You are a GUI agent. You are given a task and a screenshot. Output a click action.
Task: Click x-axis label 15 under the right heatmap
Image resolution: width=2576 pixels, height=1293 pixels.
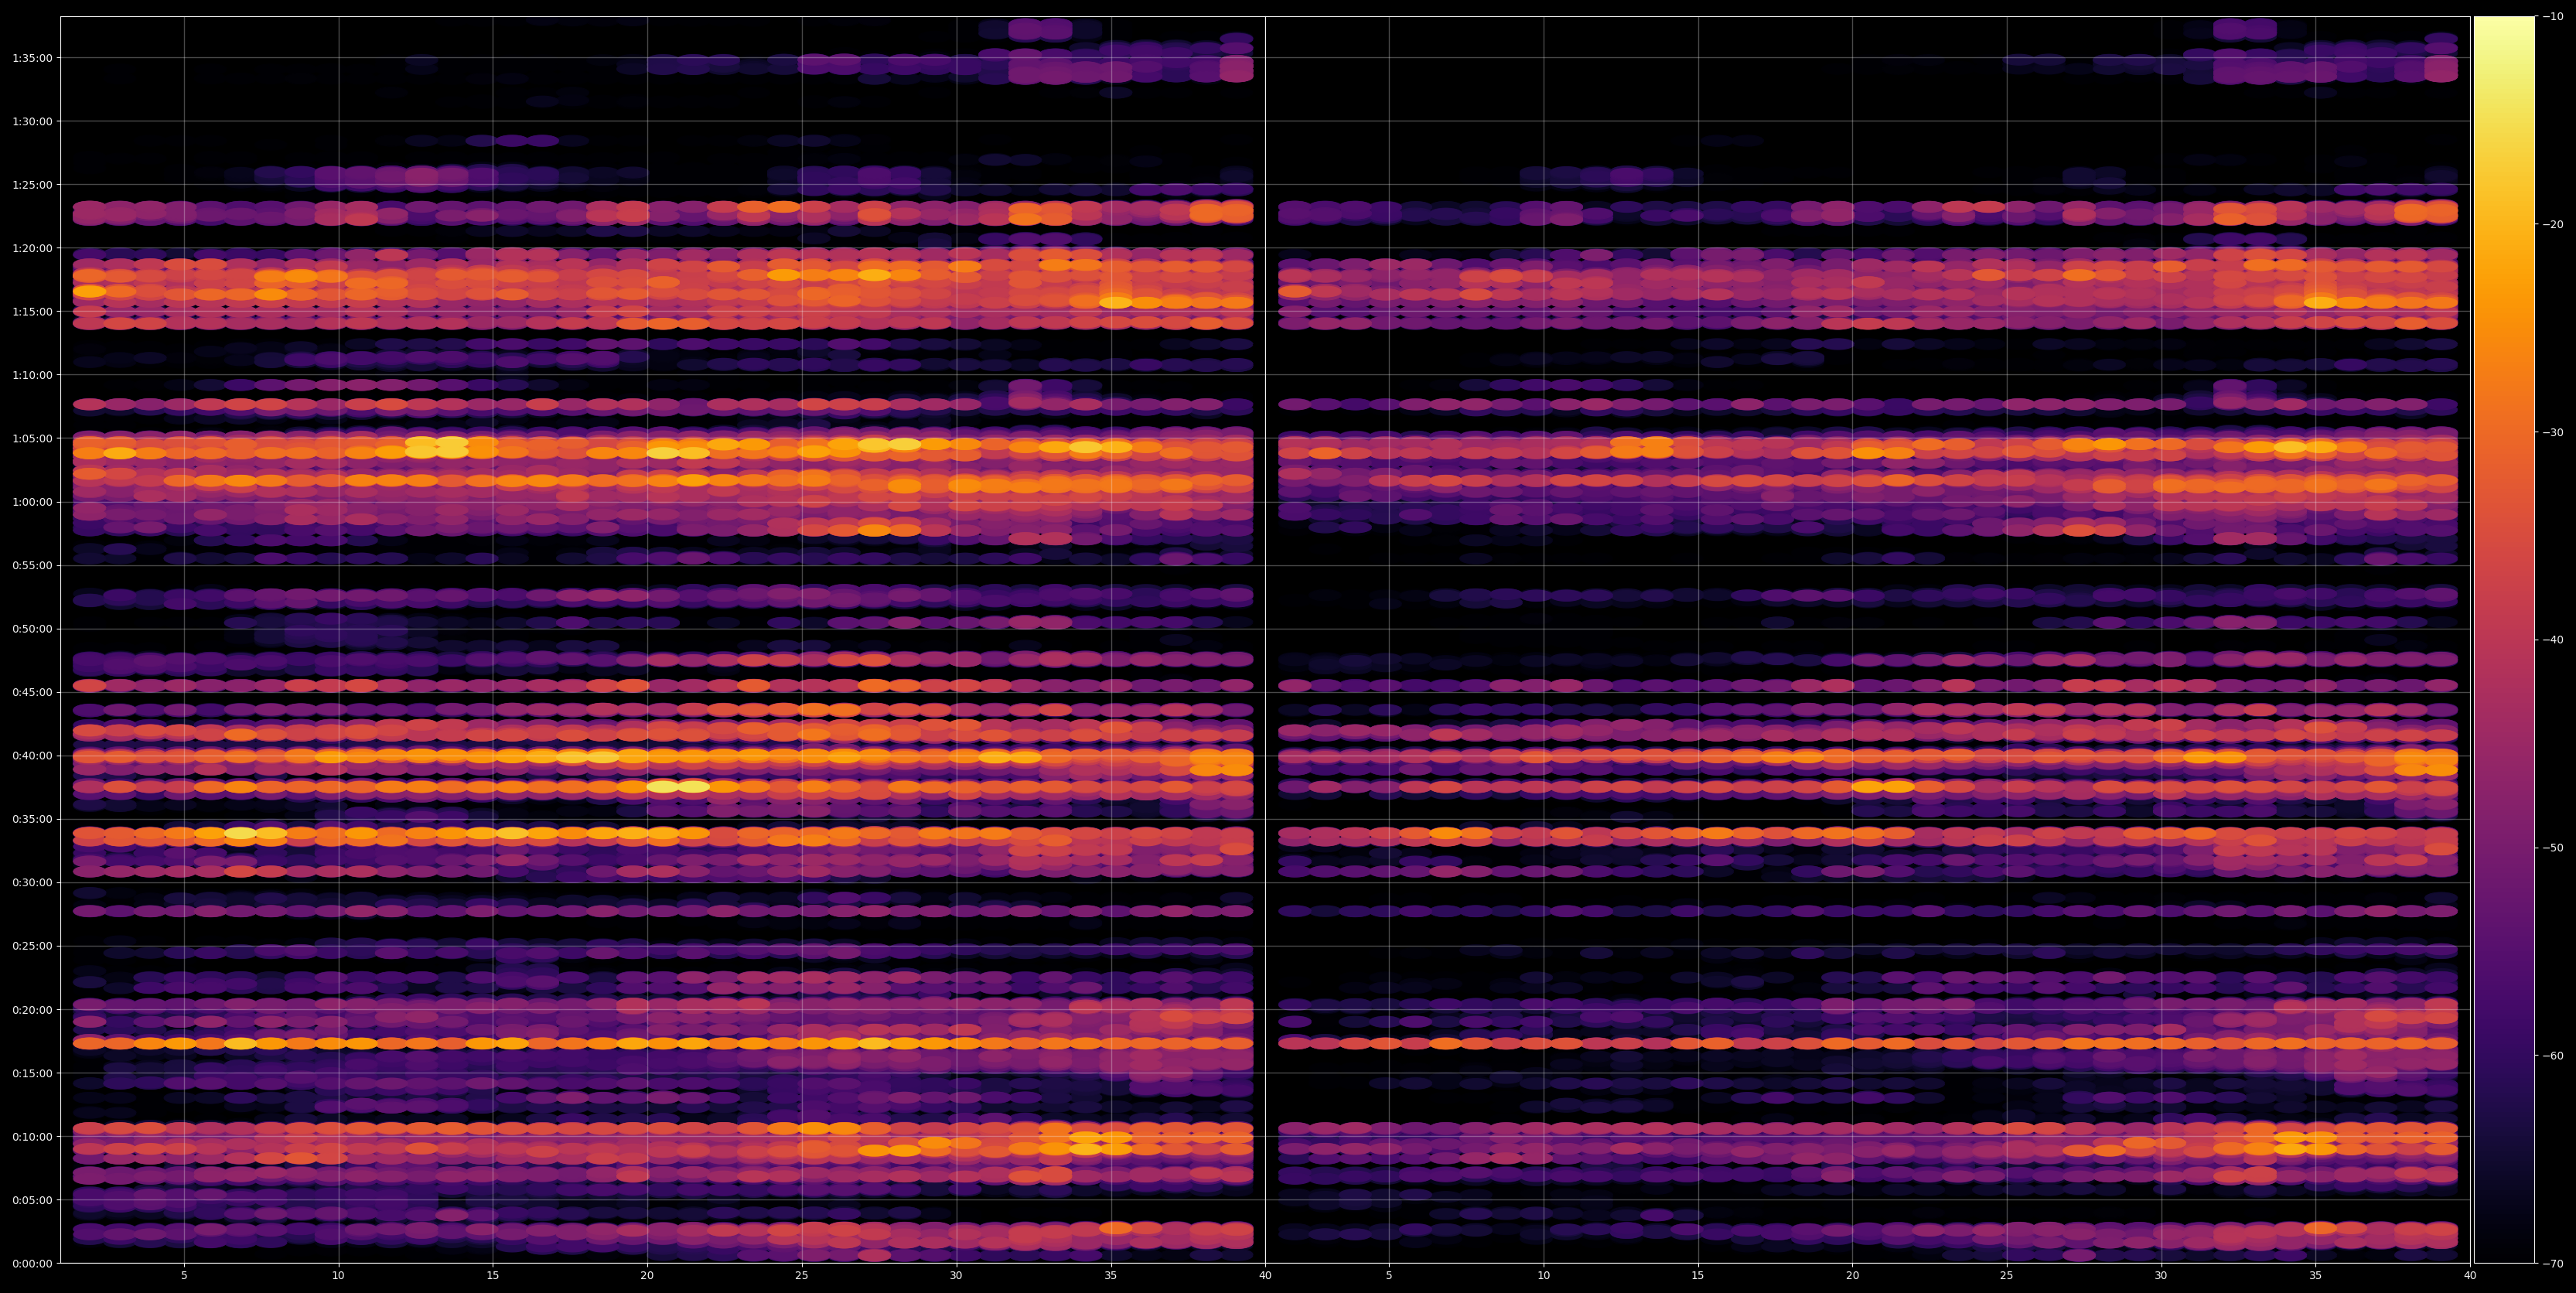1698,1276
